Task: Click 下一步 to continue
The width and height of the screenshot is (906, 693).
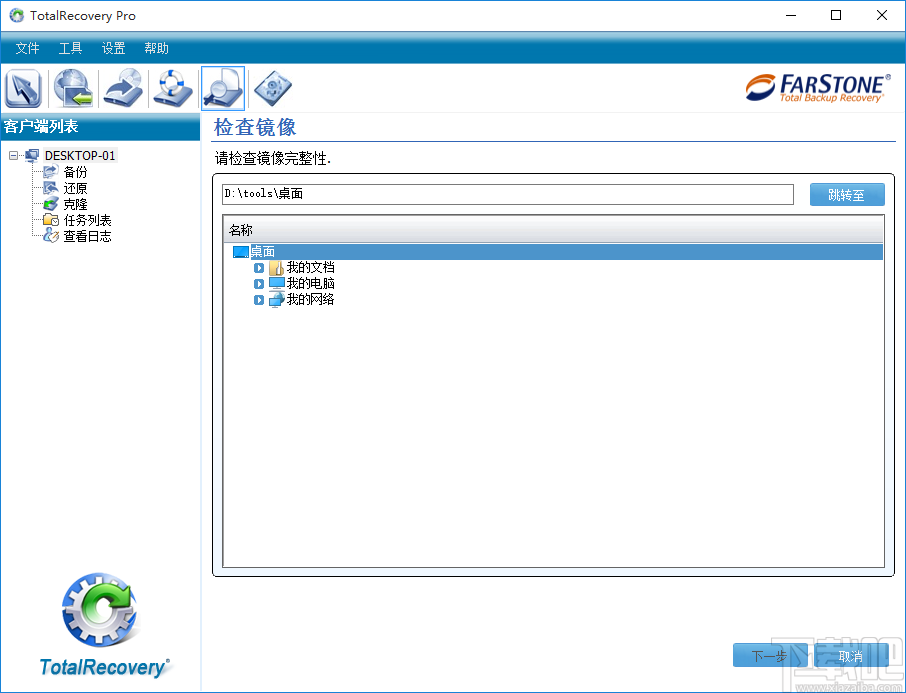Action: coord(769,656)
